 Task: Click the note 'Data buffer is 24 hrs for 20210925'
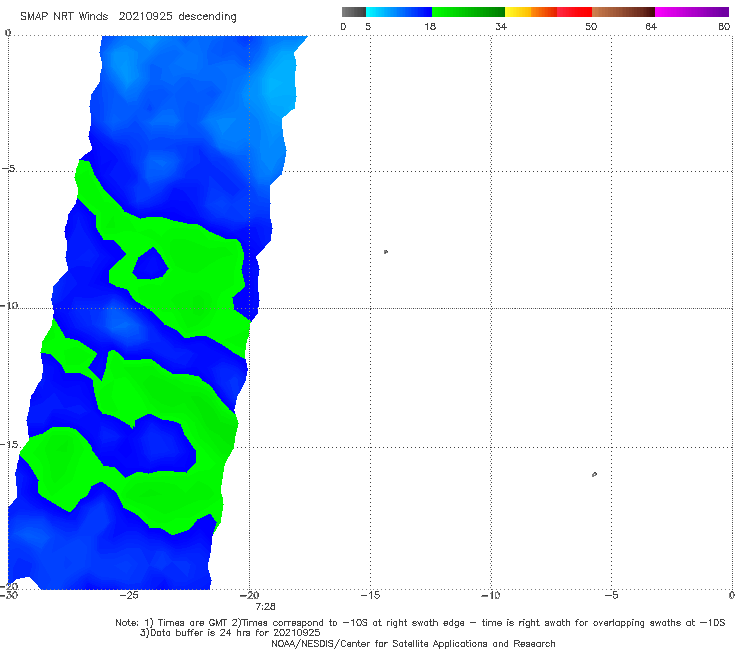[x=235, y=633]
